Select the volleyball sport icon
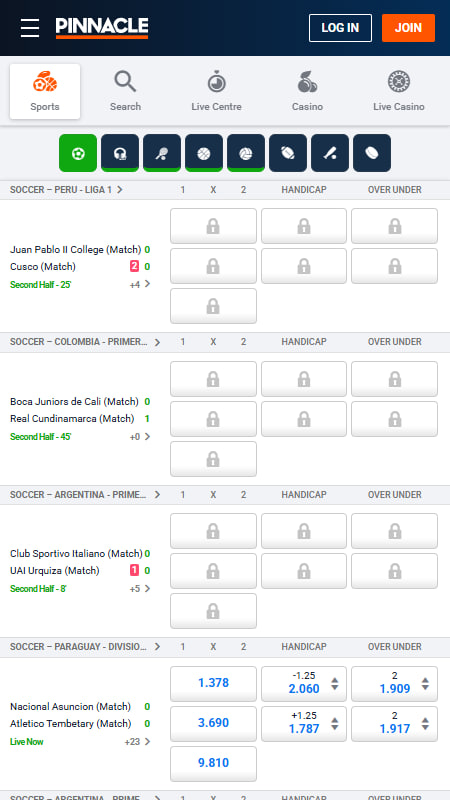 coord(246,153)
